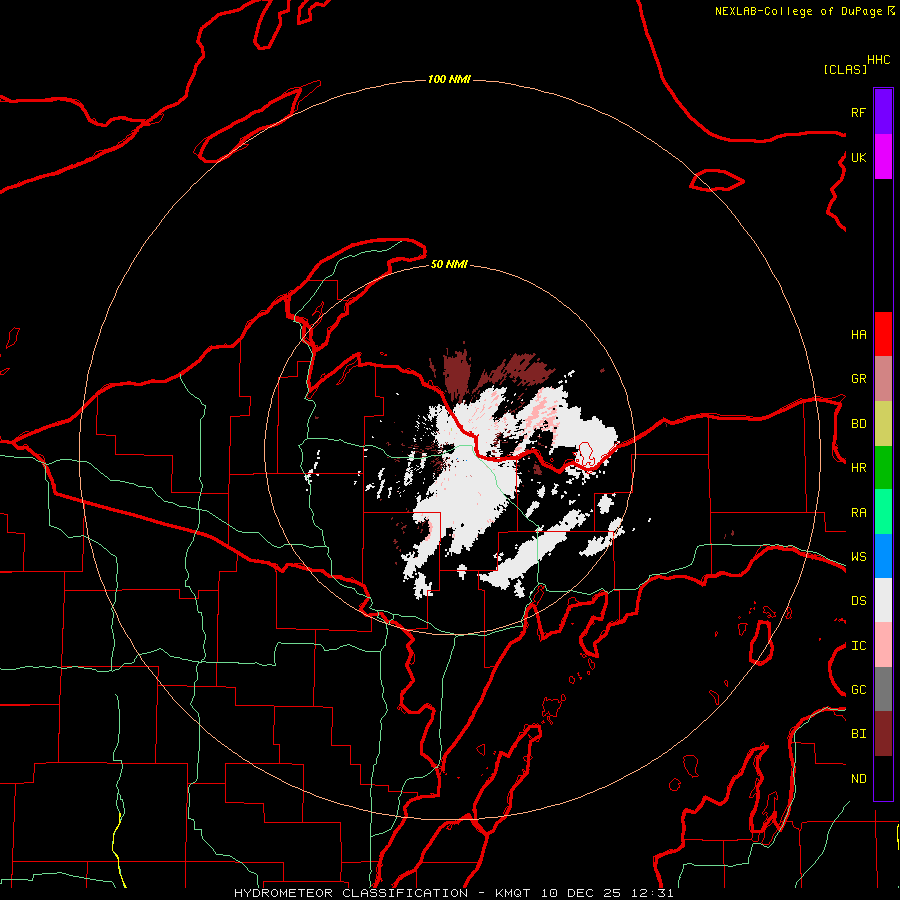900x900 pixels.
Task: Click the HA red legend color block
Action: click(883, 334)
